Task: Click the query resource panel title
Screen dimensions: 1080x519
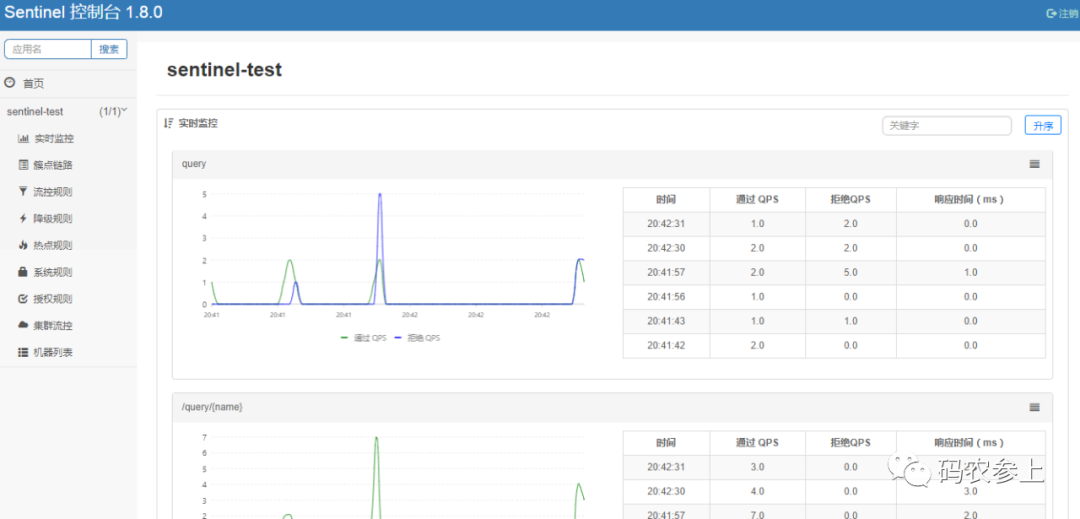Action: pos(194,164)
